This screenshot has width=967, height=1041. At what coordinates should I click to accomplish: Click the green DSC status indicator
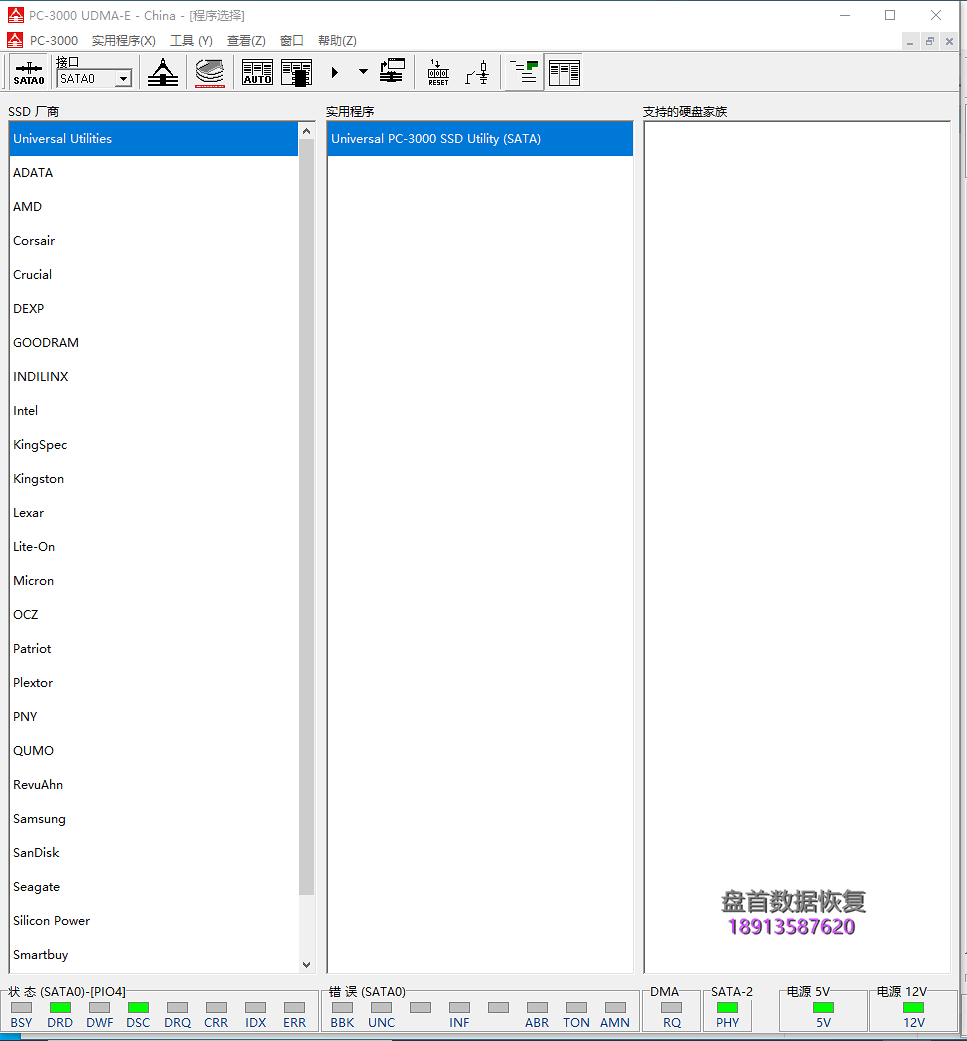tap(138, 1008)
